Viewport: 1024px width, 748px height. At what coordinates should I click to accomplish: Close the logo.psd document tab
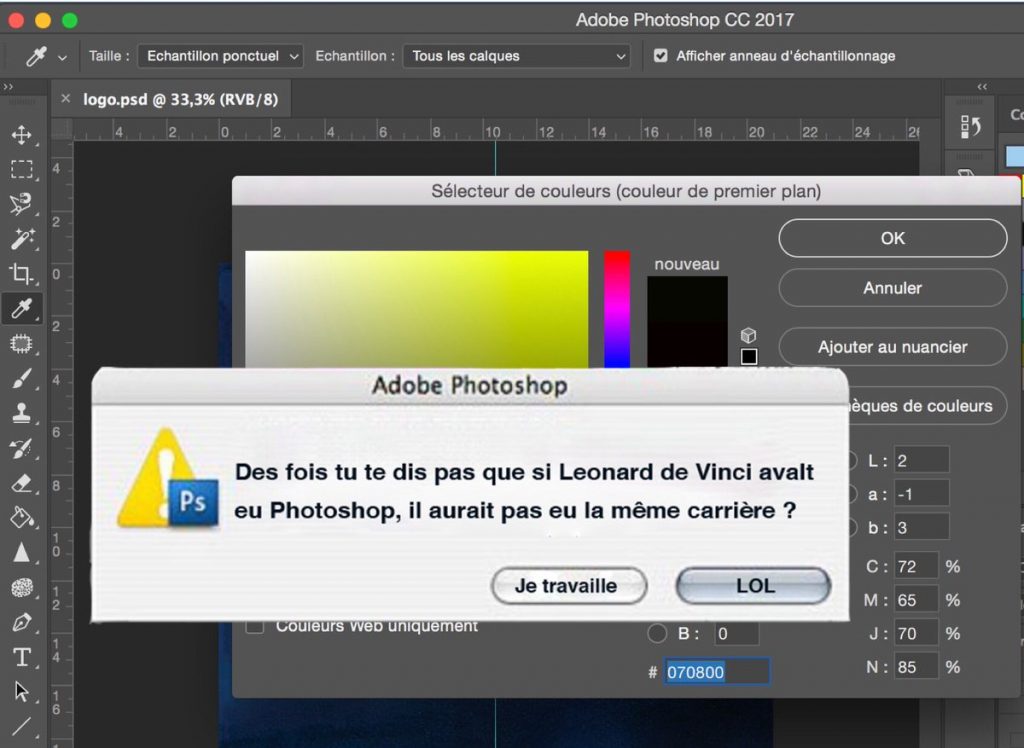coord(65,99)
